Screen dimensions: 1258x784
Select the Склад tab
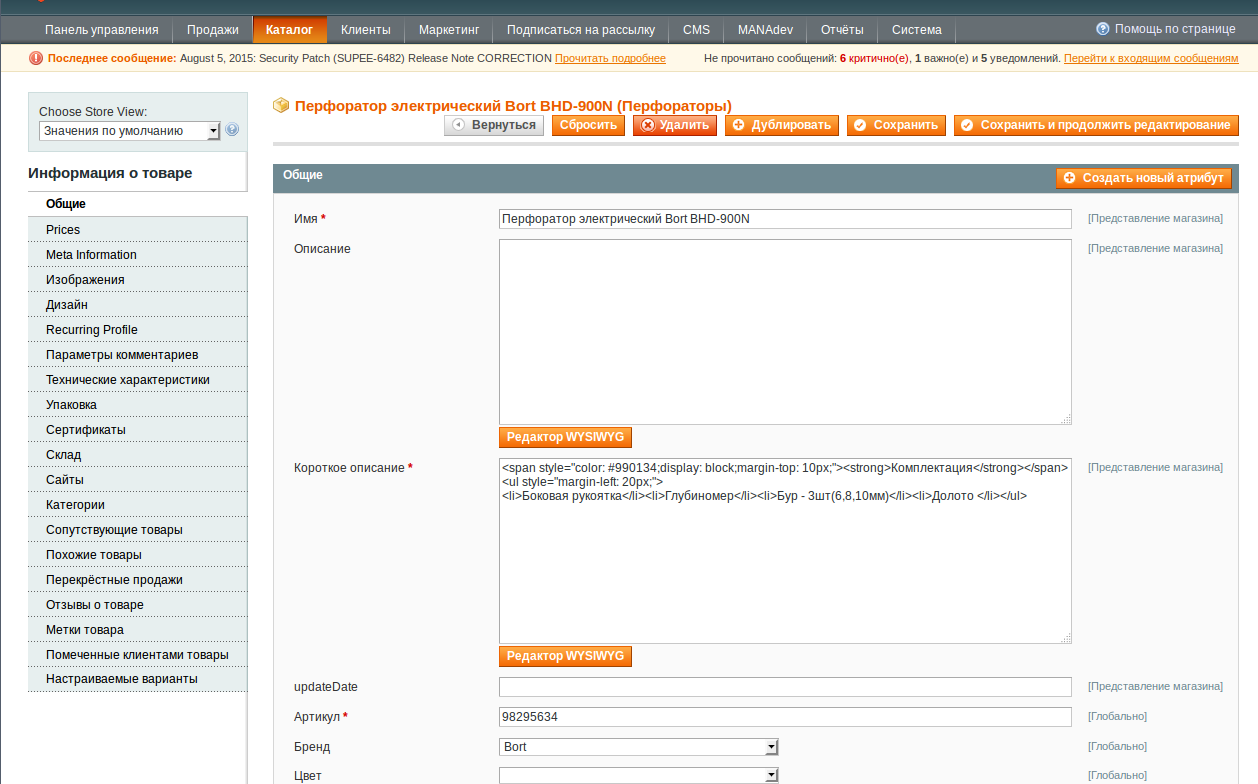click(x=137, y=455)
